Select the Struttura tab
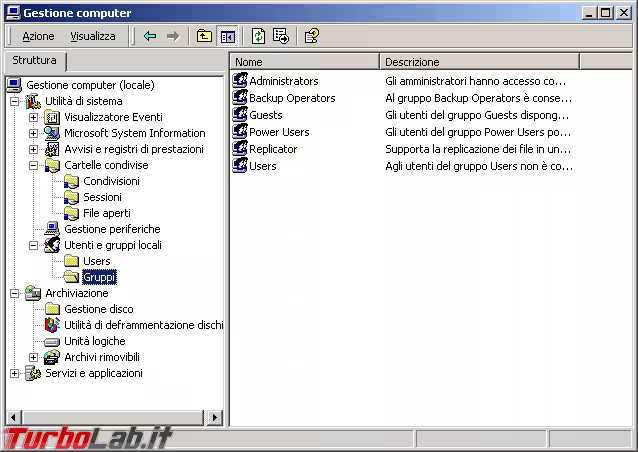This screenshot has height=452, width=638. click(x=35, y=61)
